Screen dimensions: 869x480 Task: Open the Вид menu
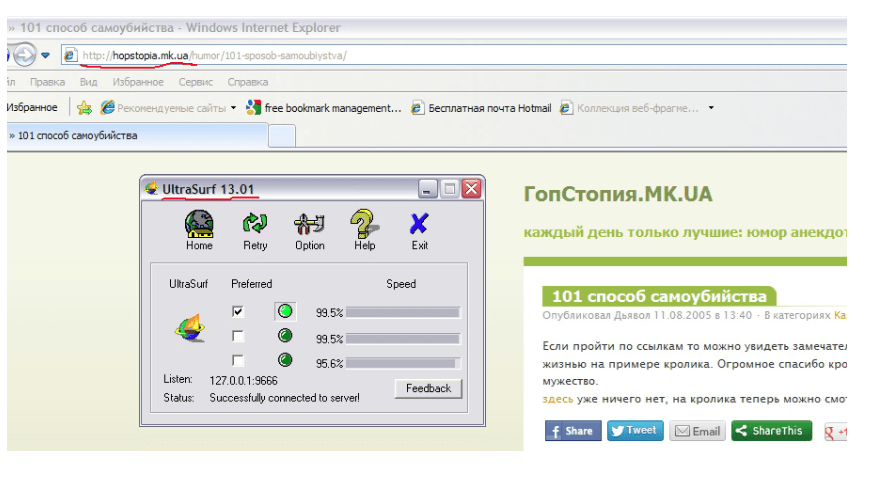coord(88,82)
